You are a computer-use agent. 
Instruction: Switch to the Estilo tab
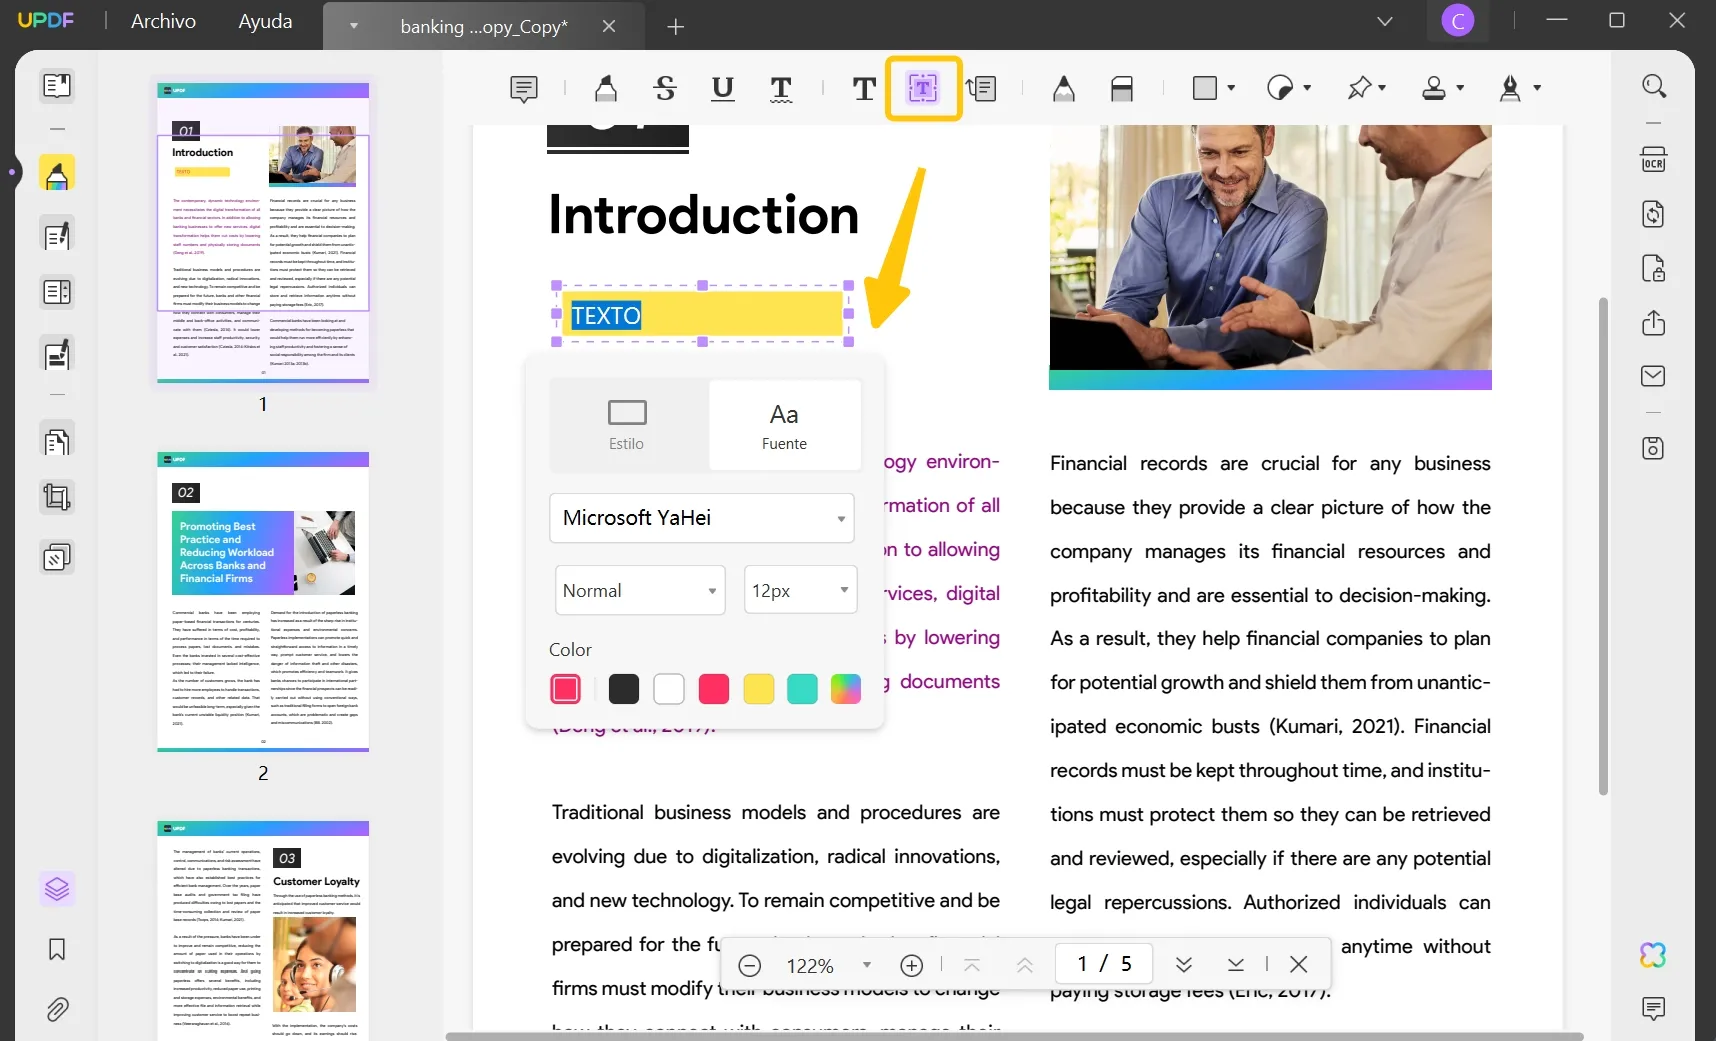pos(628,425)
